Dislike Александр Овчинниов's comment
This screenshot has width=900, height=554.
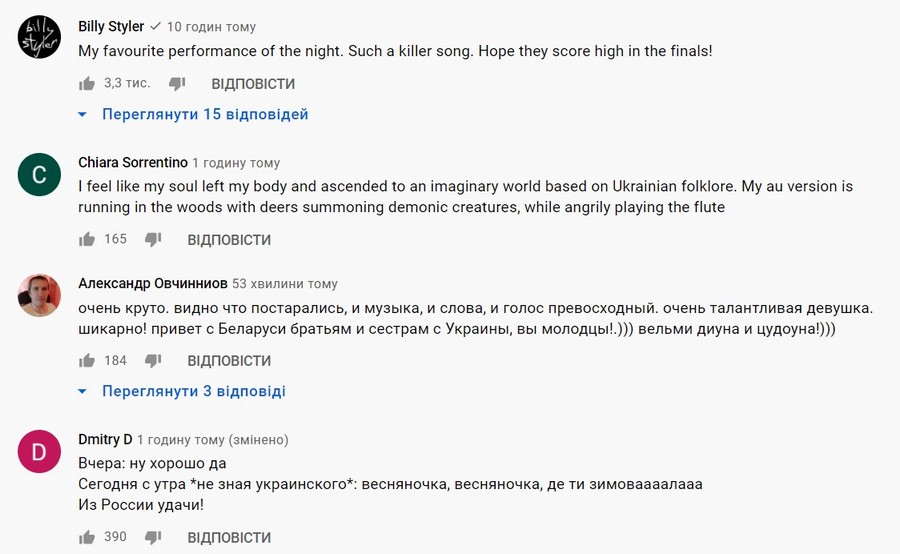coord(153,360)
